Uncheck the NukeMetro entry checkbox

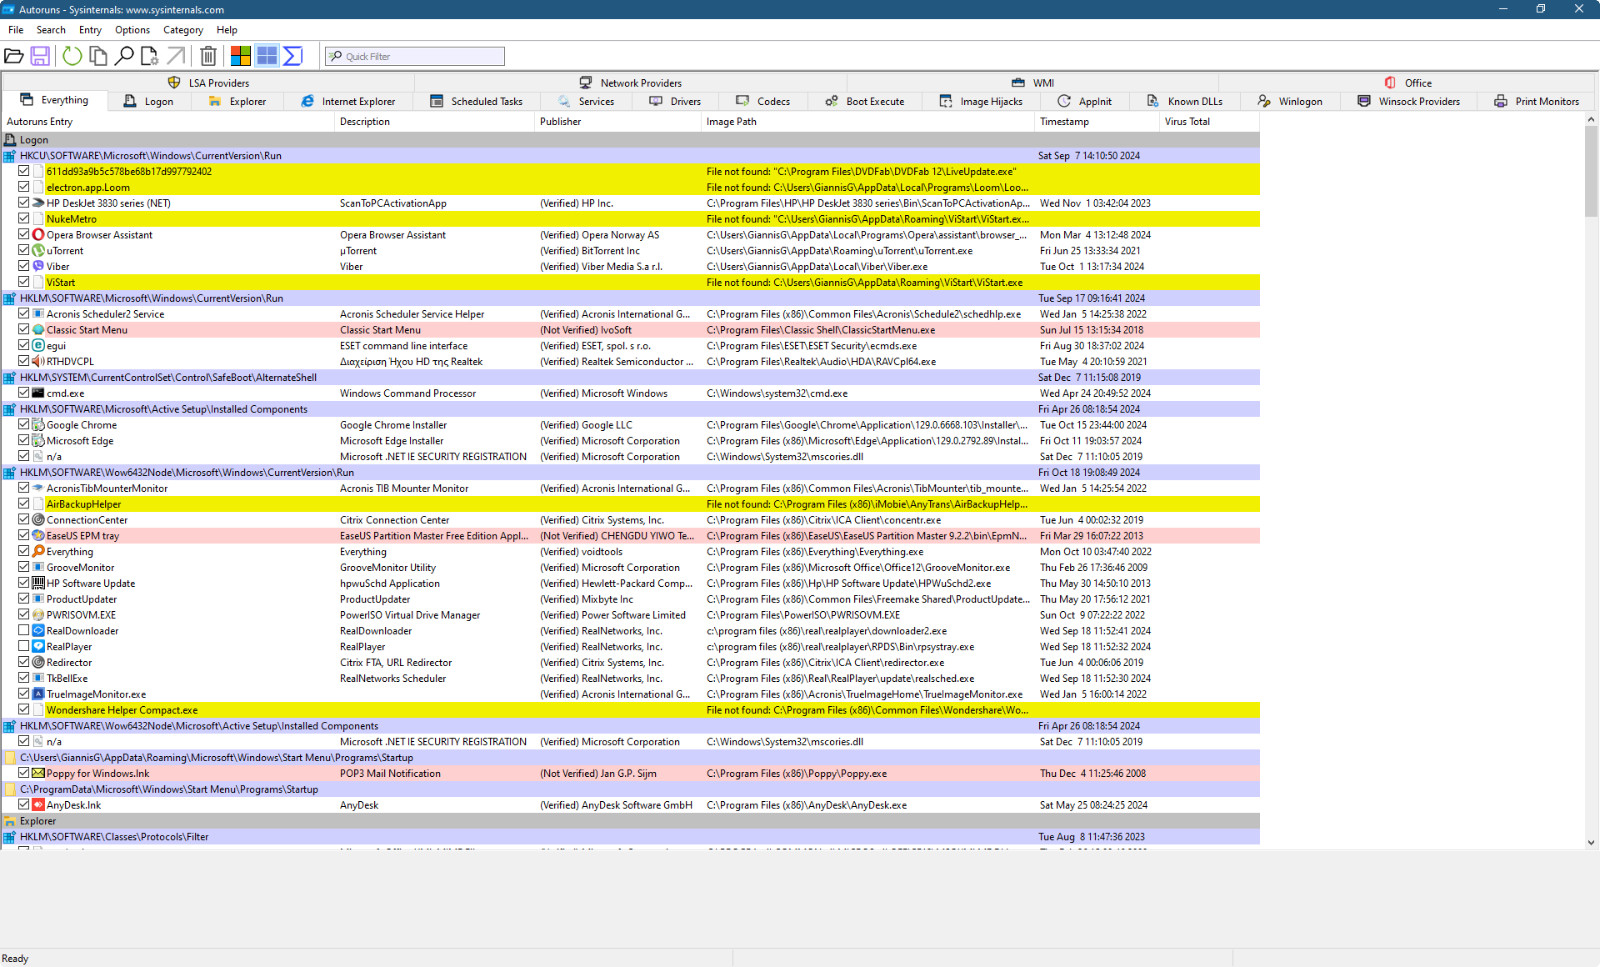coord(23,219)
